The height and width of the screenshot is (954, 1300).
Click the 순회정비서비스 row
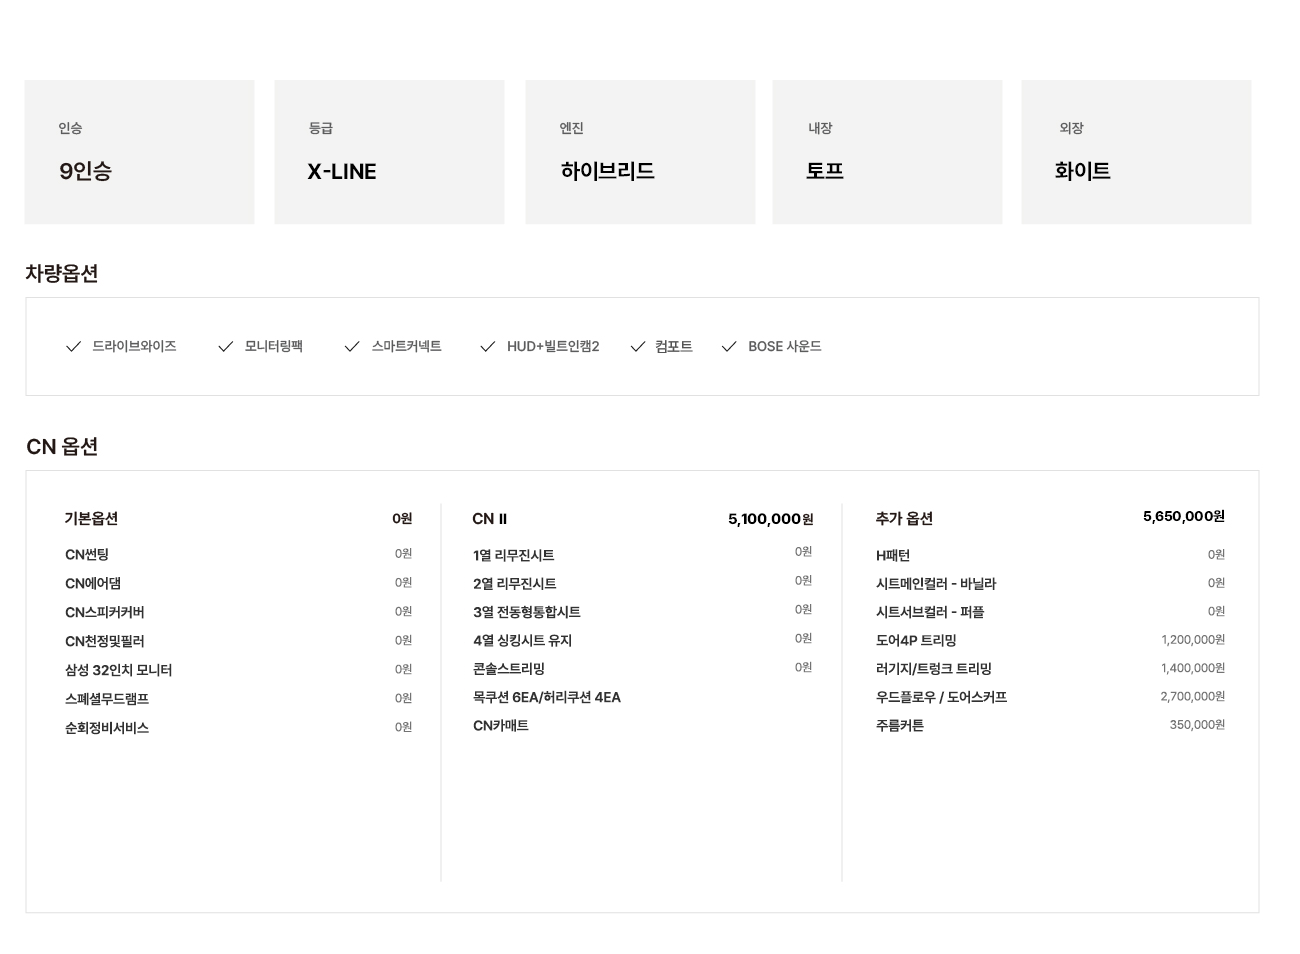click(x=238, y=728)
